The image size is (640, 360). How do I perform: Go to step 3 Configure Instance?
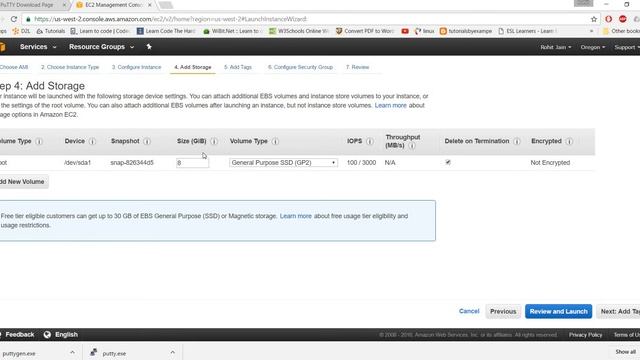point(136,67)
